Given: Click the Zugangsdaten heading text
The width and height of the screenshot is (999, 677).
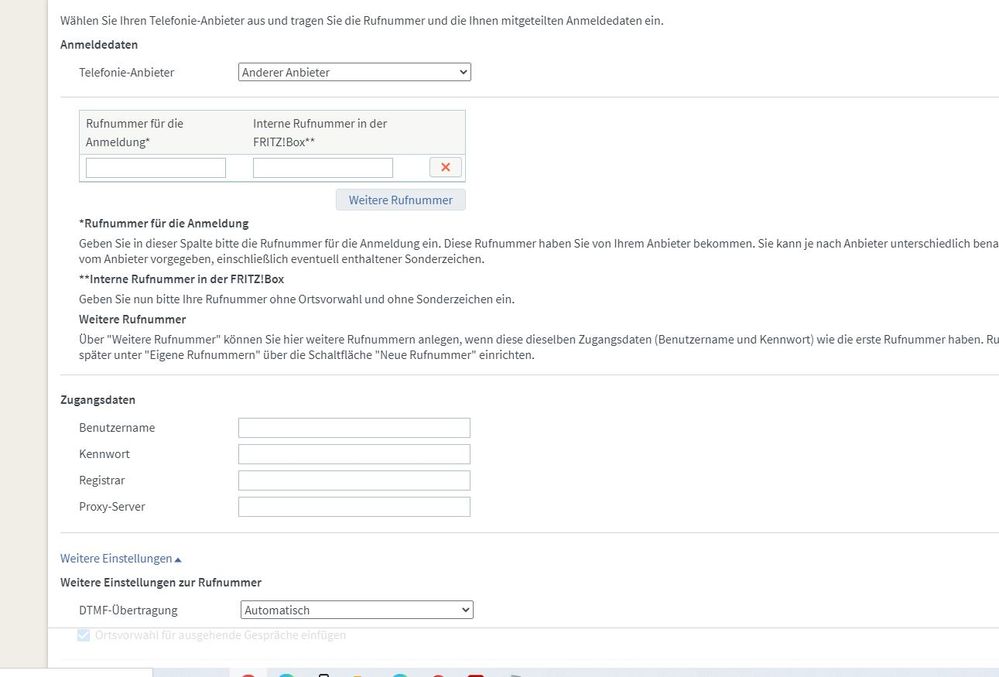Looking at the screenshot, I should point(97,400).
